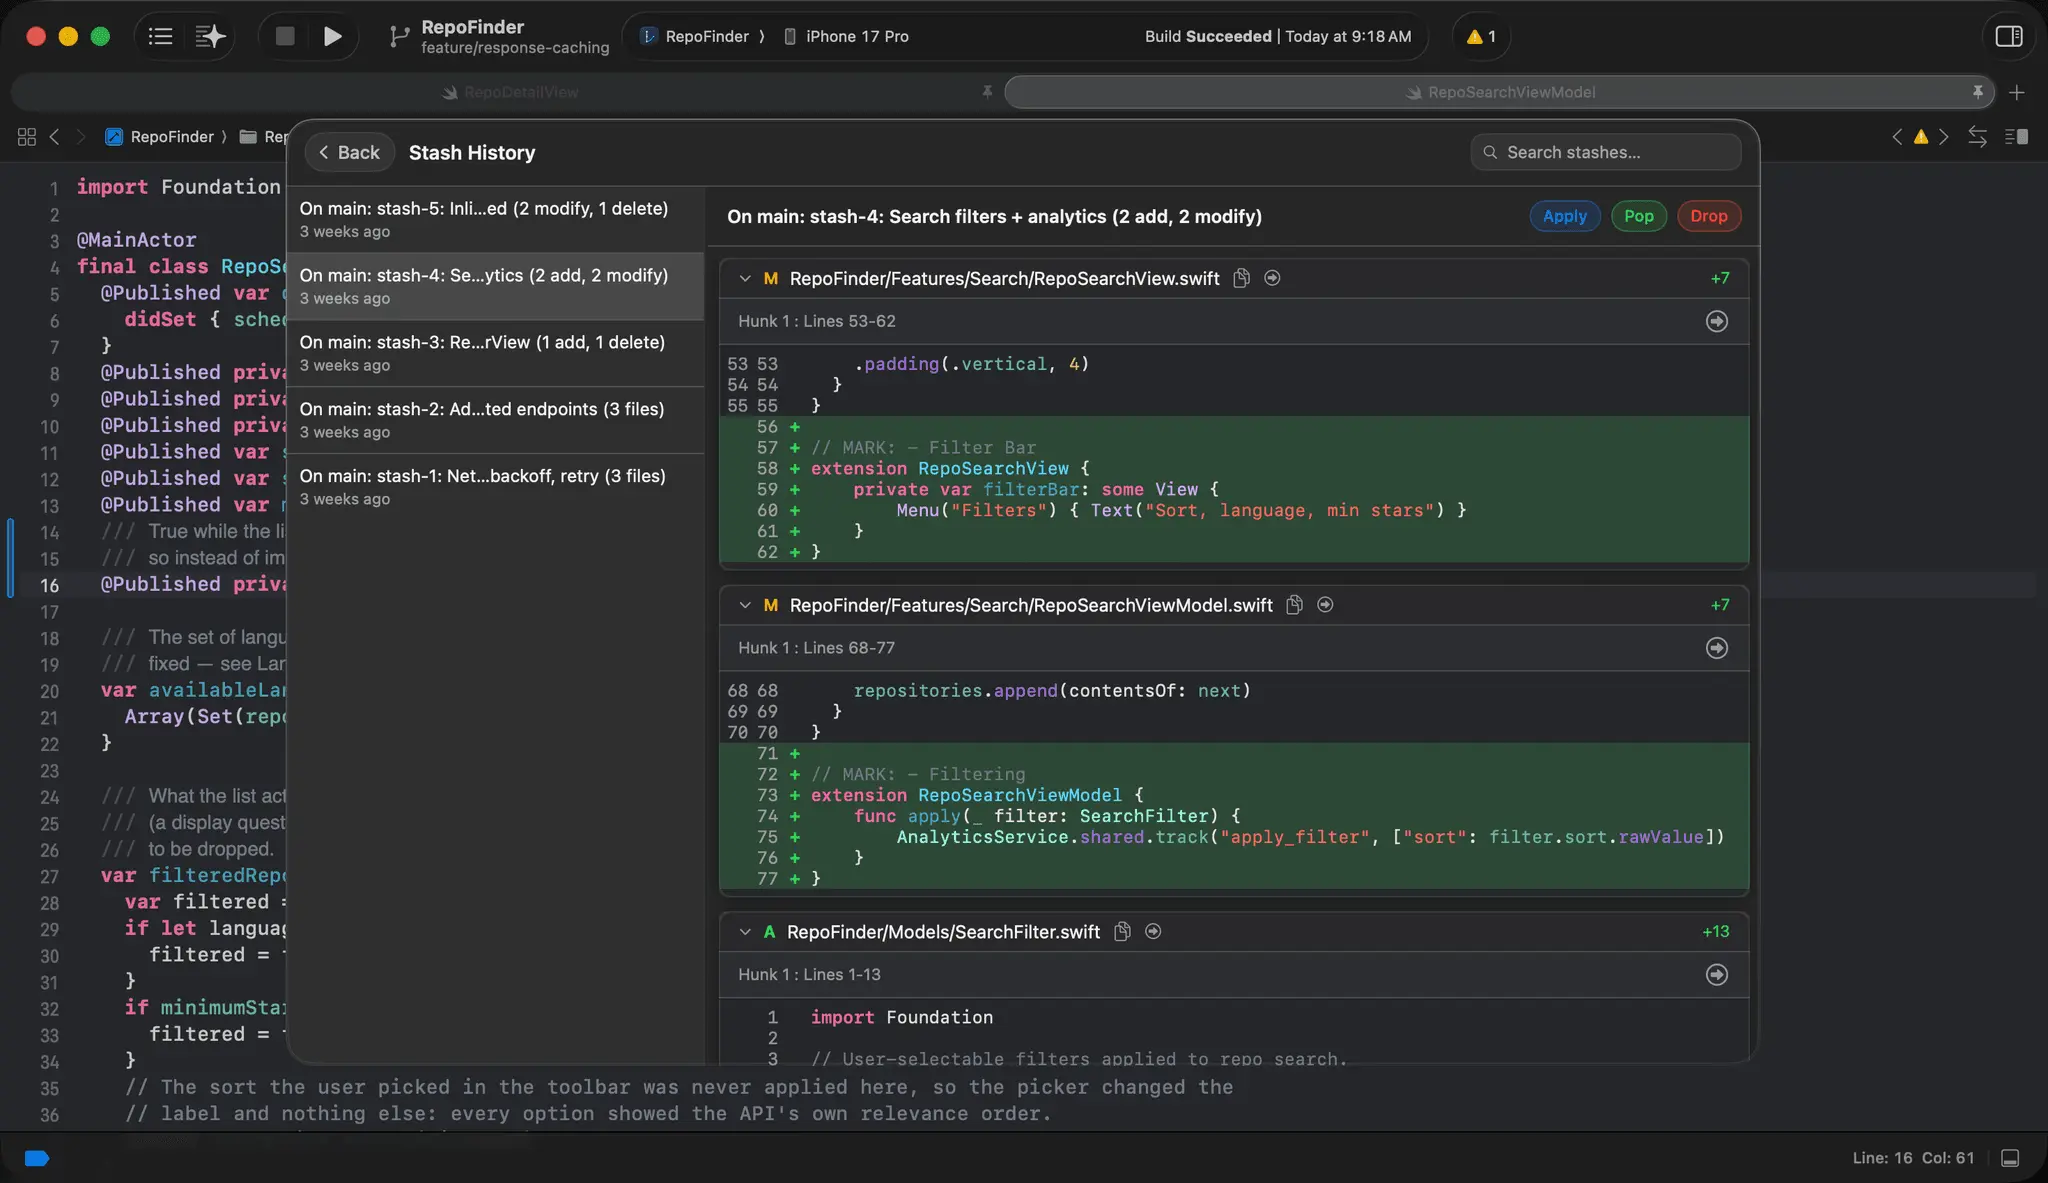Apply the hunk for Lines 53-62
Image resolution: width=2048 pixels, height=1183 pixels.
click(x=1716, y=321)
